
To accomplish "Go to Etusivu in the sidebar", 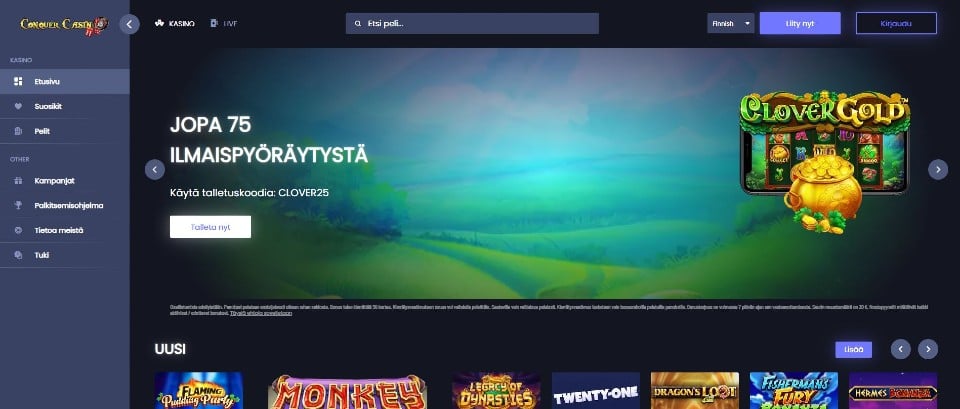I will (64, 81).
